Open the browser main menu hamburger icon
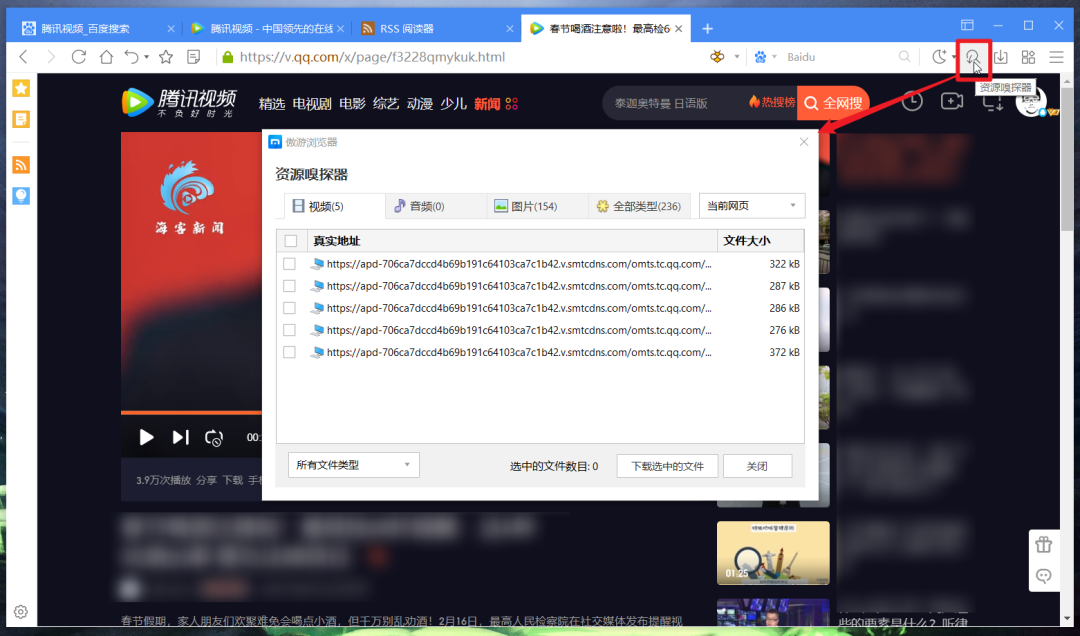 point(1057,57)
